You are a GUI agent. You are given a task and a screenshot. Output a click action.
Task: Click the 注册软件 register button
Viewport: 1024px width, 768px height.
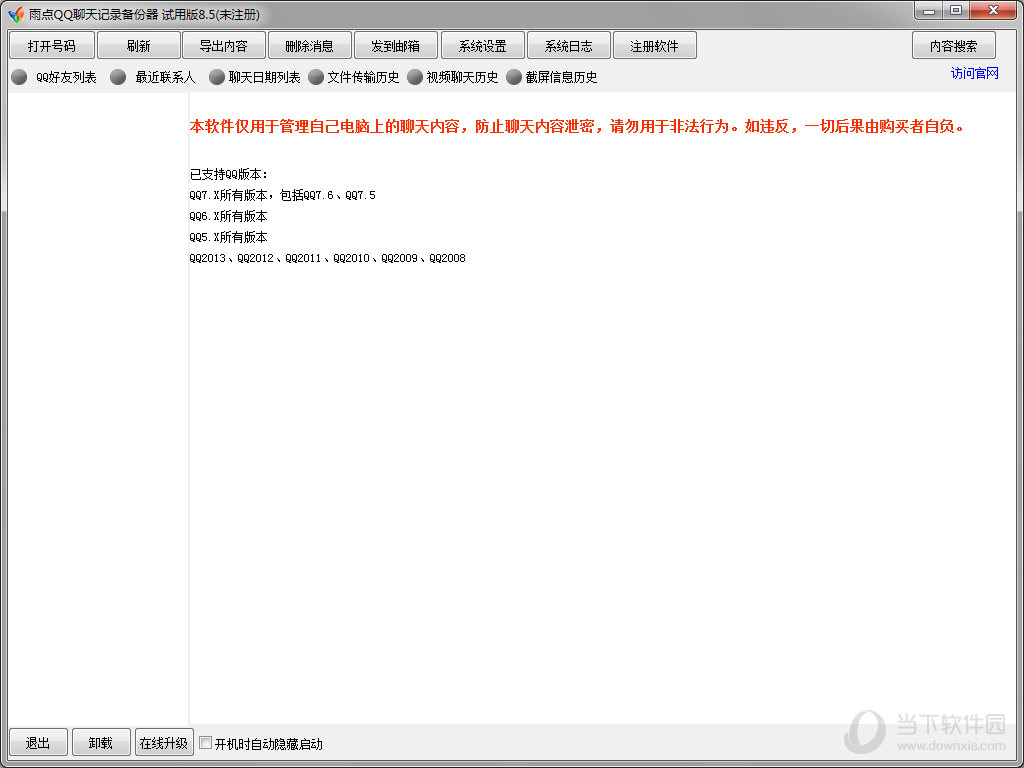coord(654,46)
